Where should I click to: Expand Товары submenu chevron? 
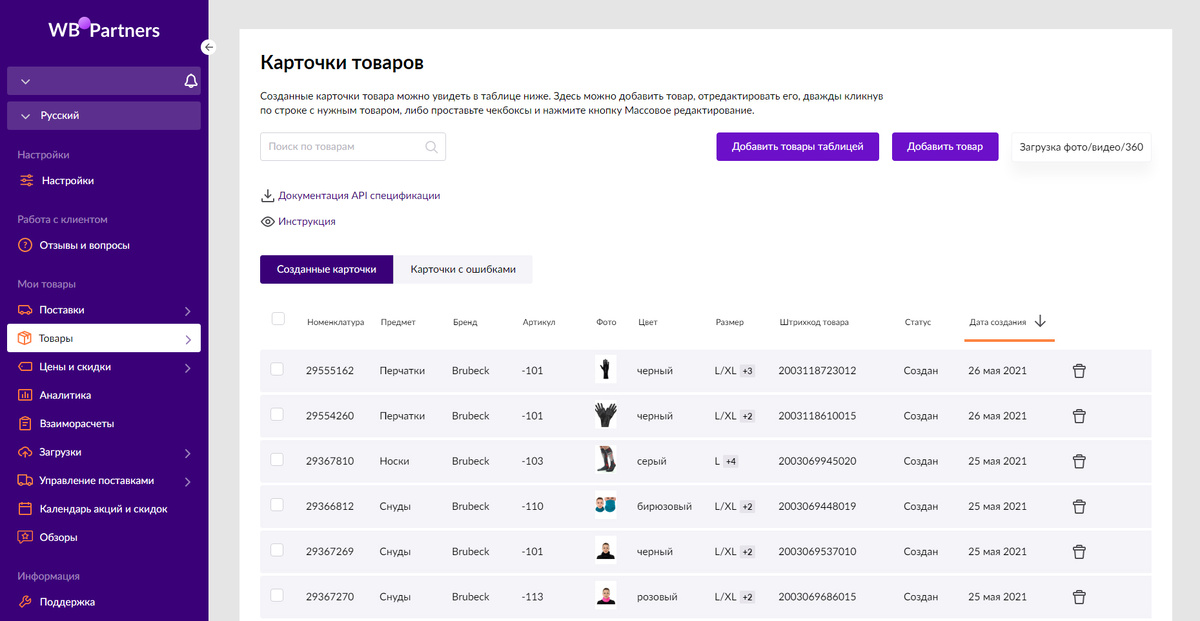tap(188, 340)
